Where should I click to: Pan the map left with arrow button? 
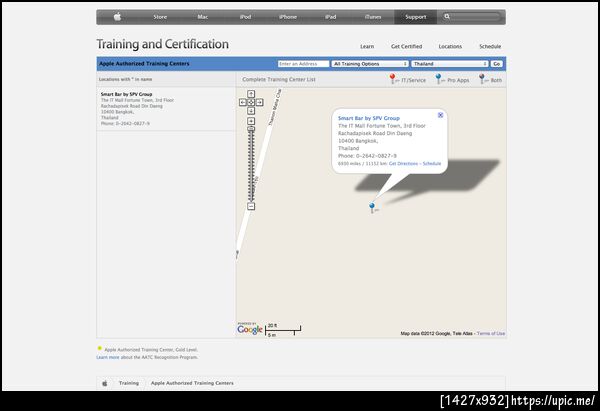click(x=243, y=102)
